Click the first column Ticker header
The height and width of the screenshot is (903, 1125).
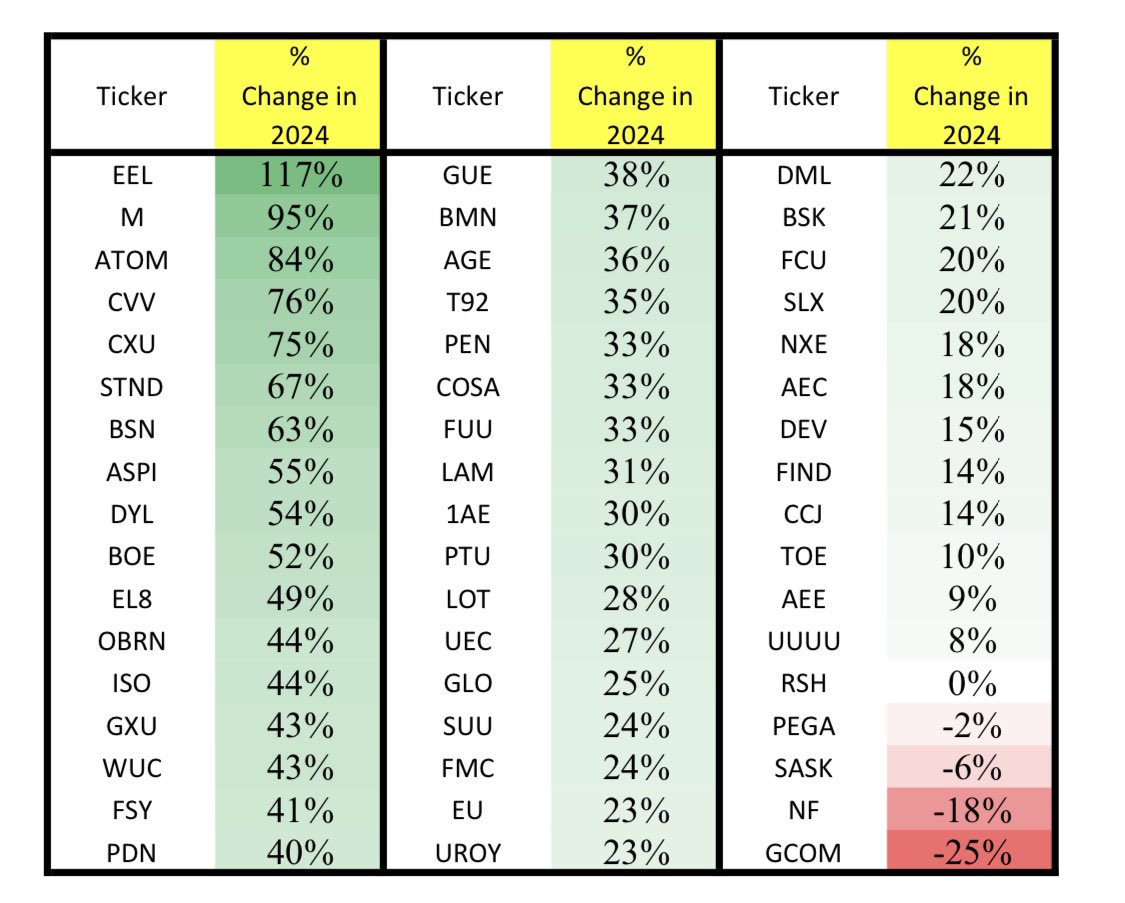[x=132, y=96]
